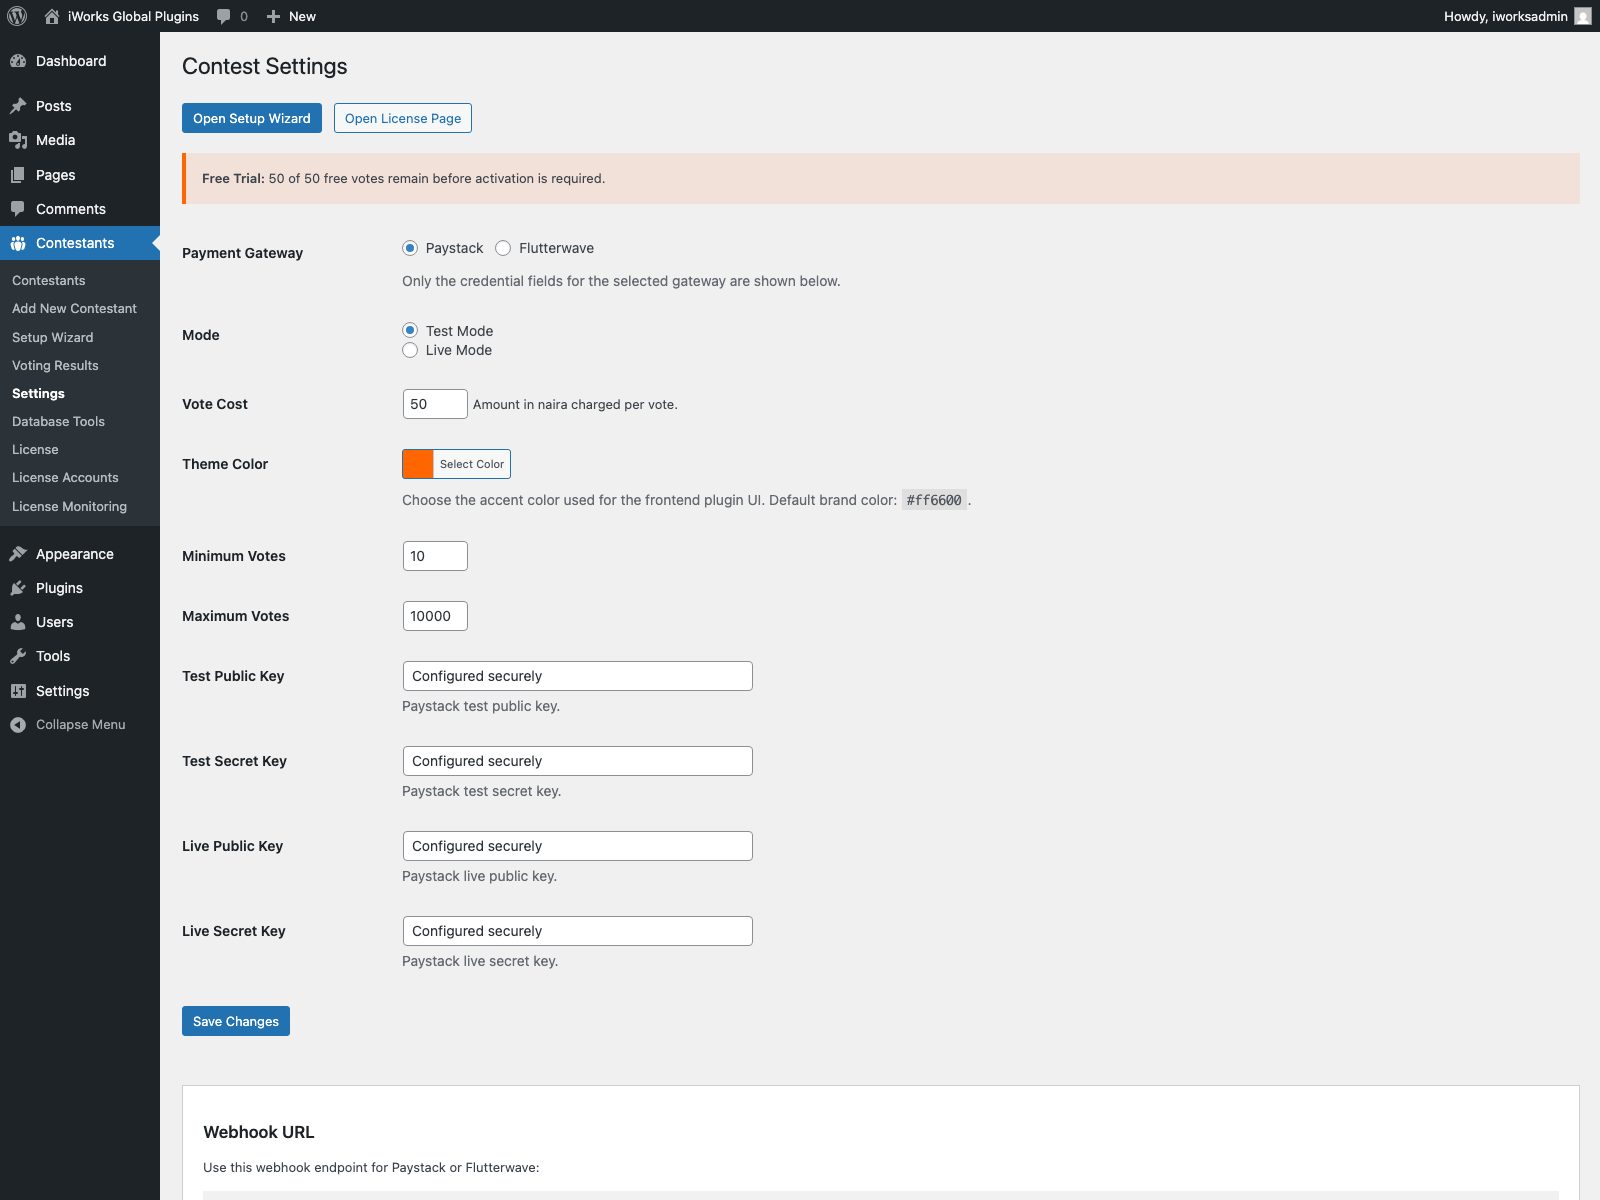1600x1200 pixels.
Task: Click the Open License Page button
Action: (x=403, y=118)
